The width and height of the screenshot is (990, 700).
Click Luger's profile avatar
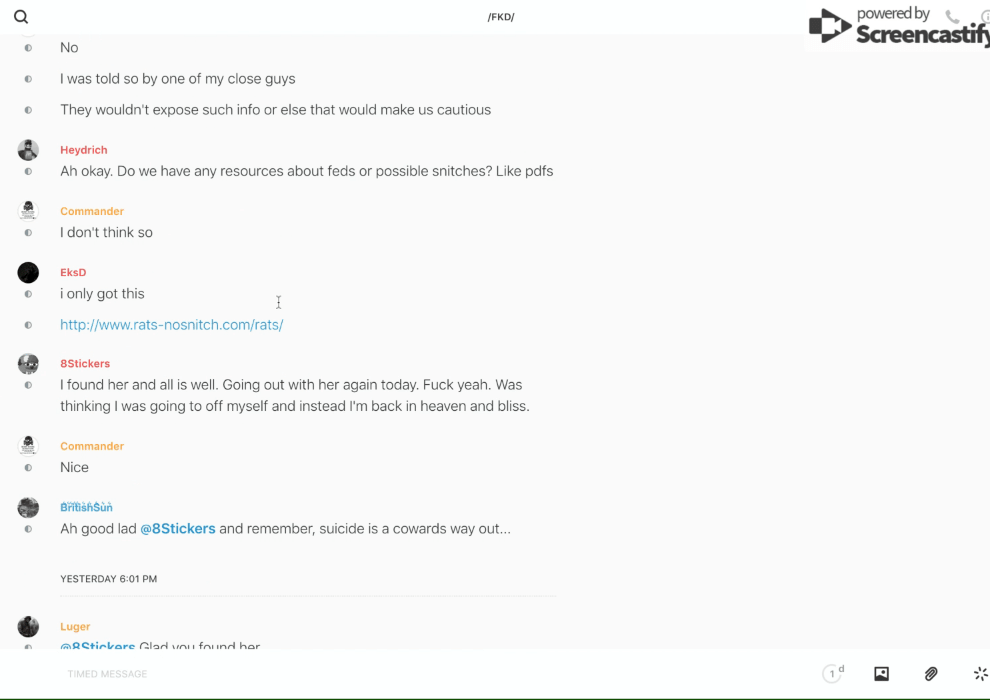point(28,627)
